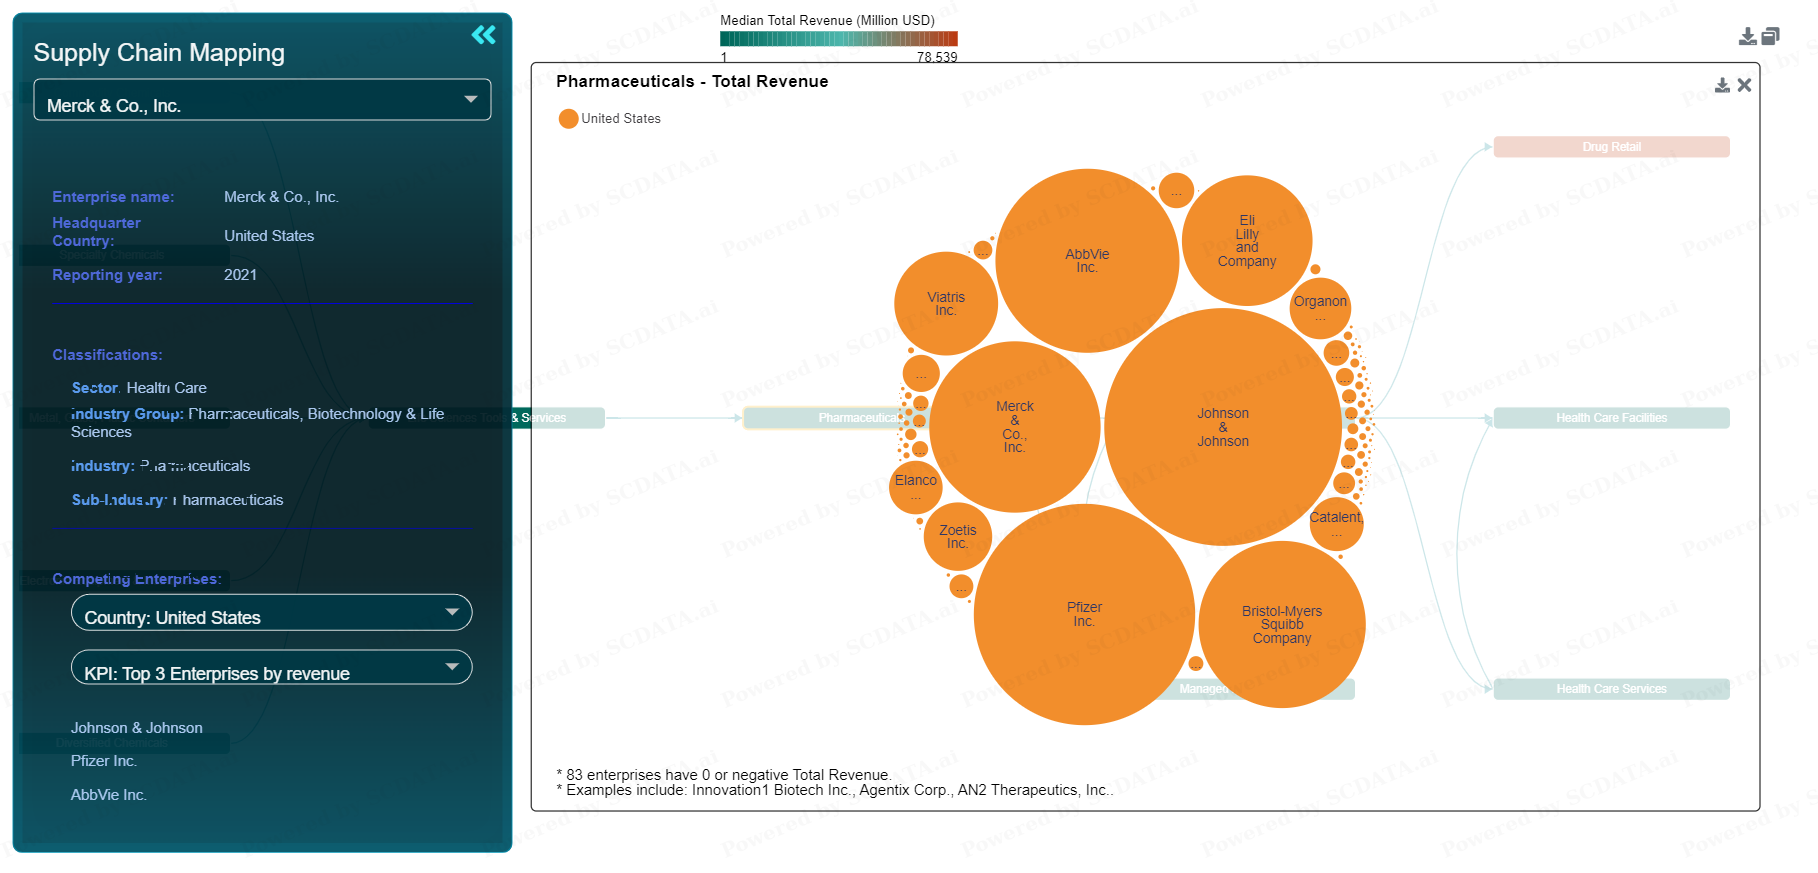Click the Drug Retail industry node

1610,147
